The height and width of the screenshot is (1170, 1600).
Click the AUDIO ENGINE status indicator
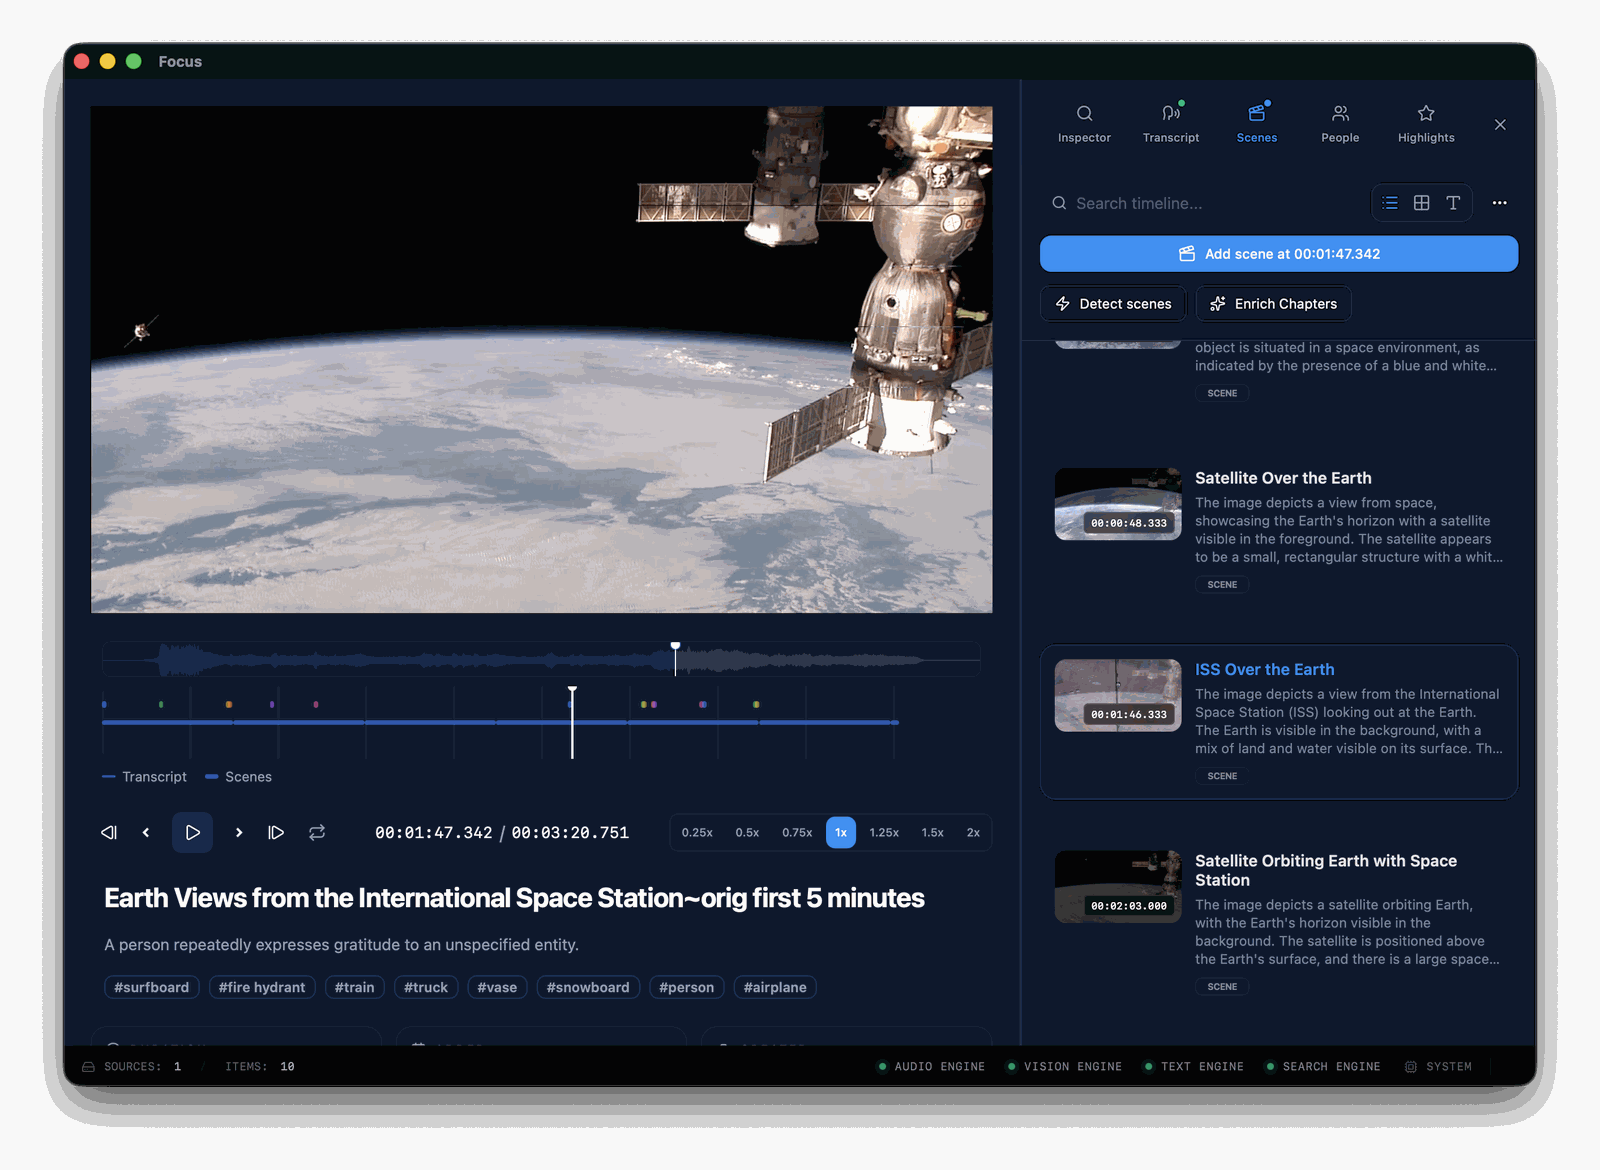click(931, 1067)
